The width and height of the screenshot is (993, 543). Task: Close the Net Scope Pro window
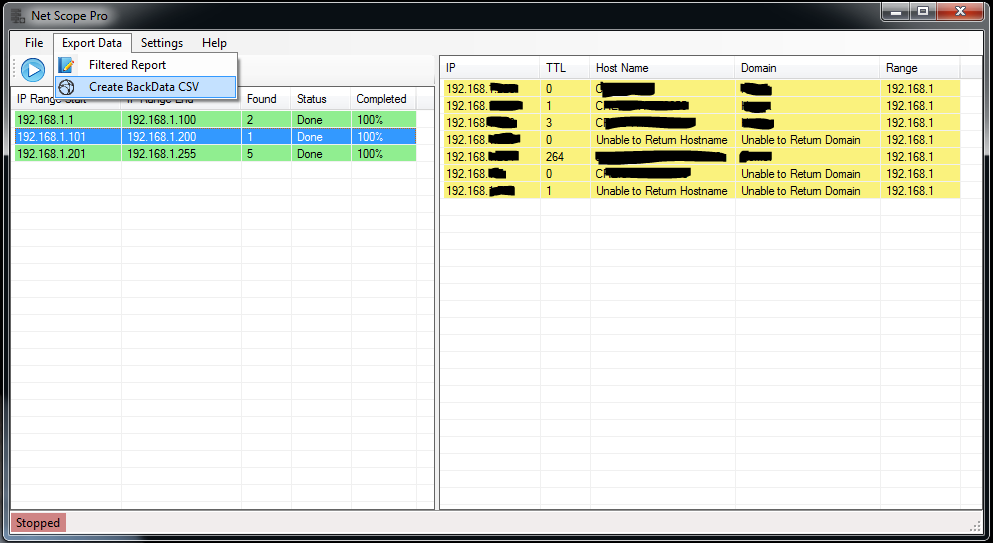pos(961,11)
